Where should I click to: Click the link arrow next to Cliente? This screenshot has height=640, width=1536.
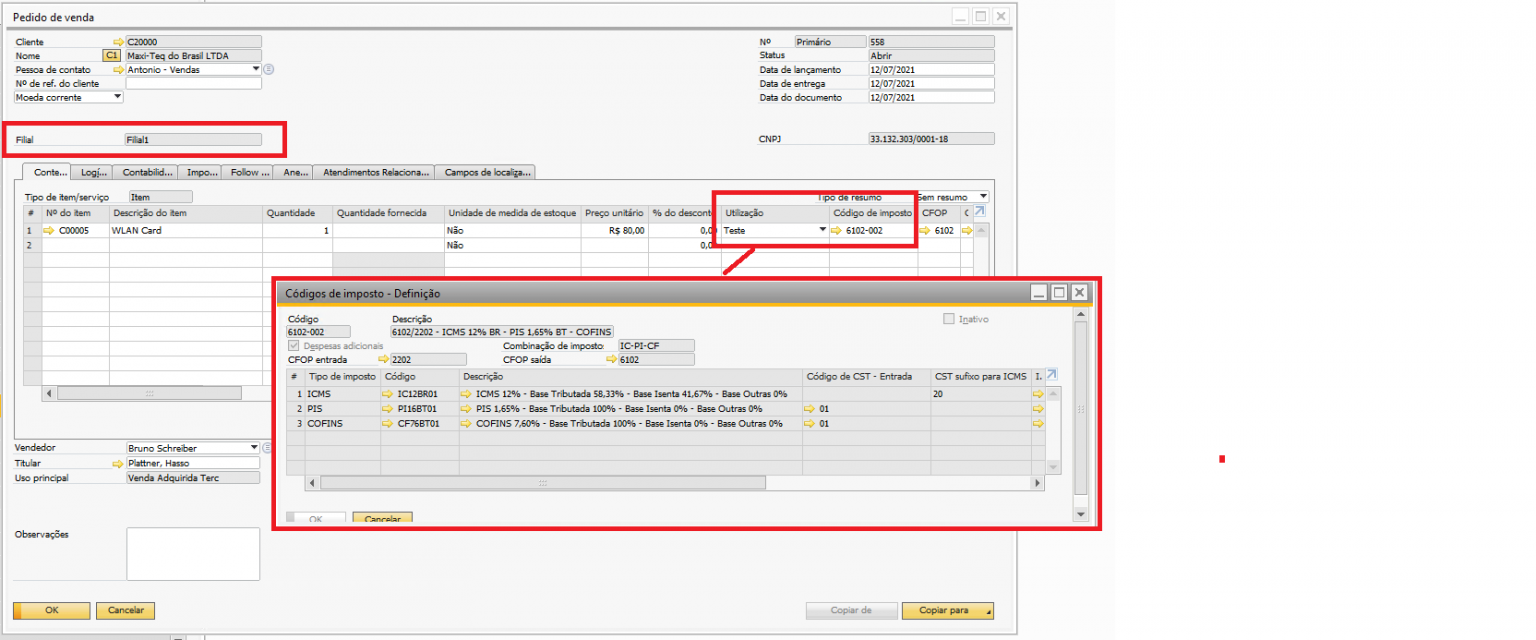[119, 42]
